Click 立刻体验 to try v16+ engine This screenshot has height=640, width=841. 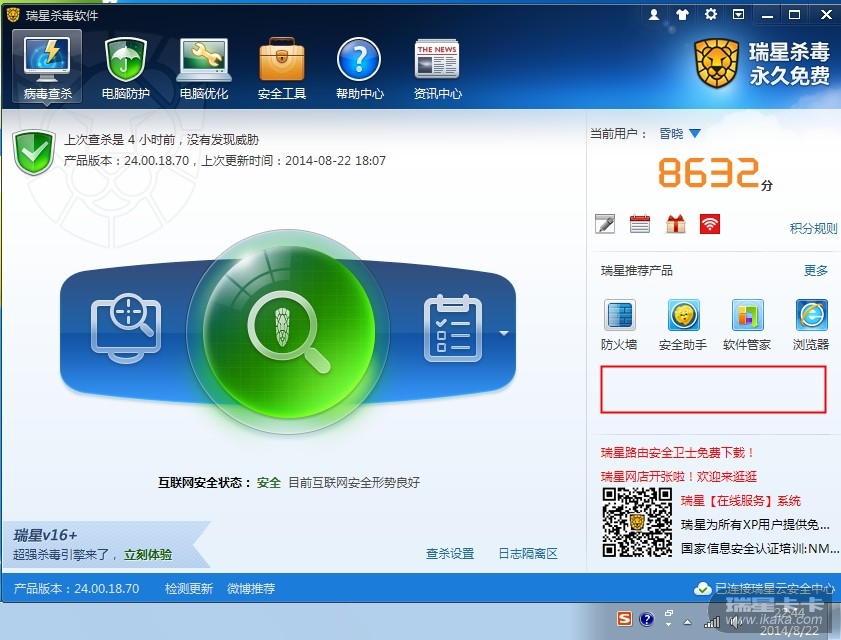[x=148, y=555]
